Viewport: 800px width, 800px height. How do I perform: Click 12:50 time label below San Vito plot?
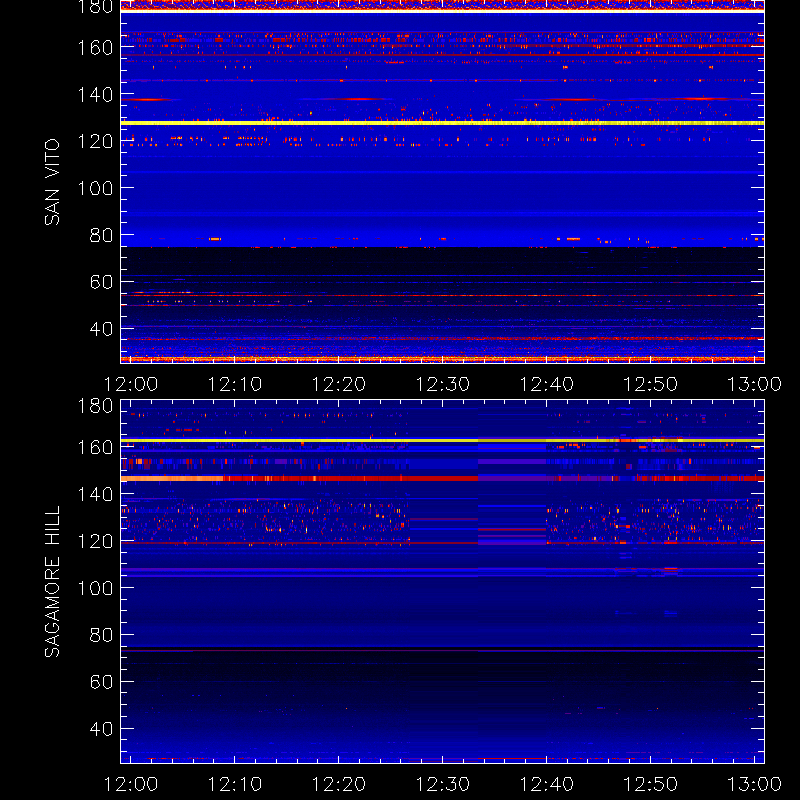651,384
